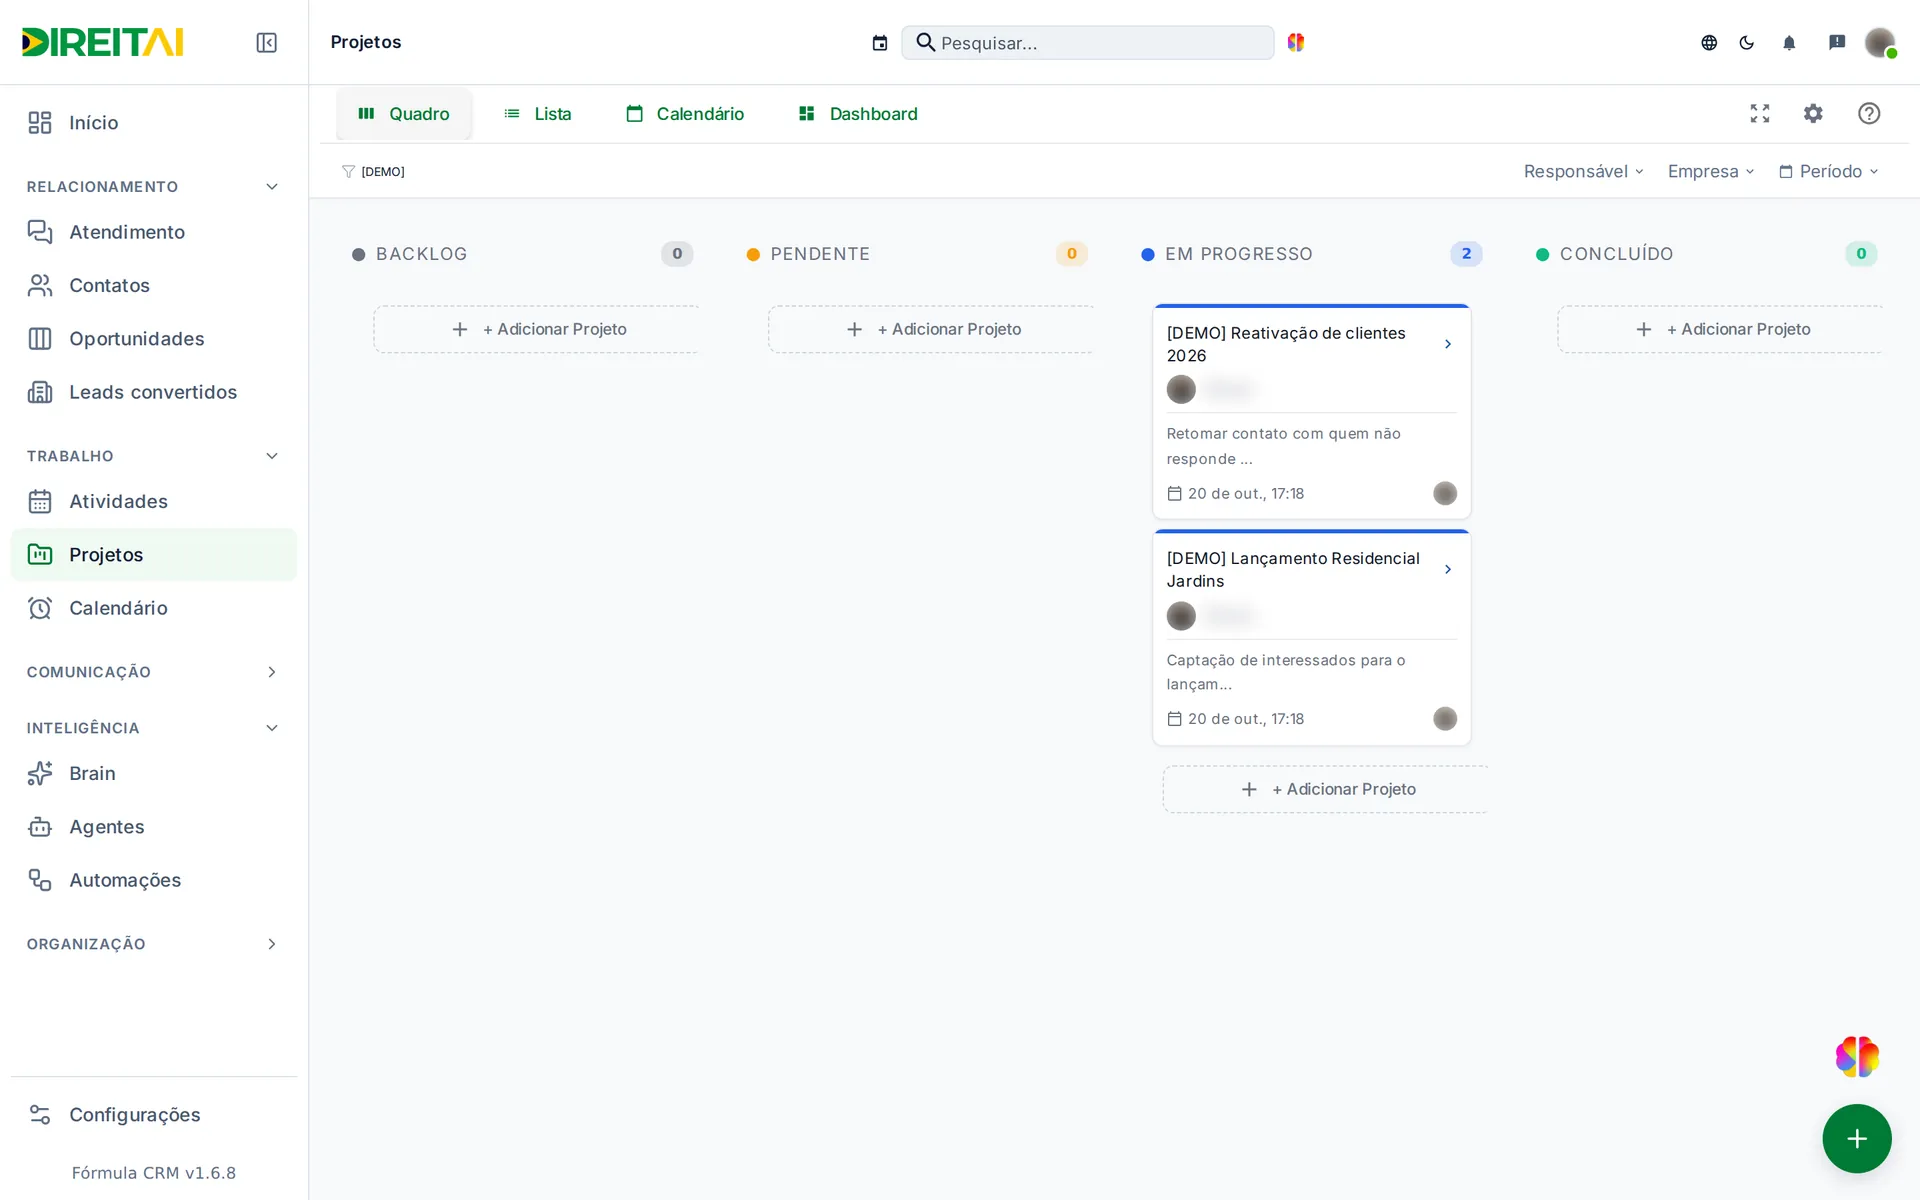
Task: Open Brain in the sidebar
Action: [154, 773]
